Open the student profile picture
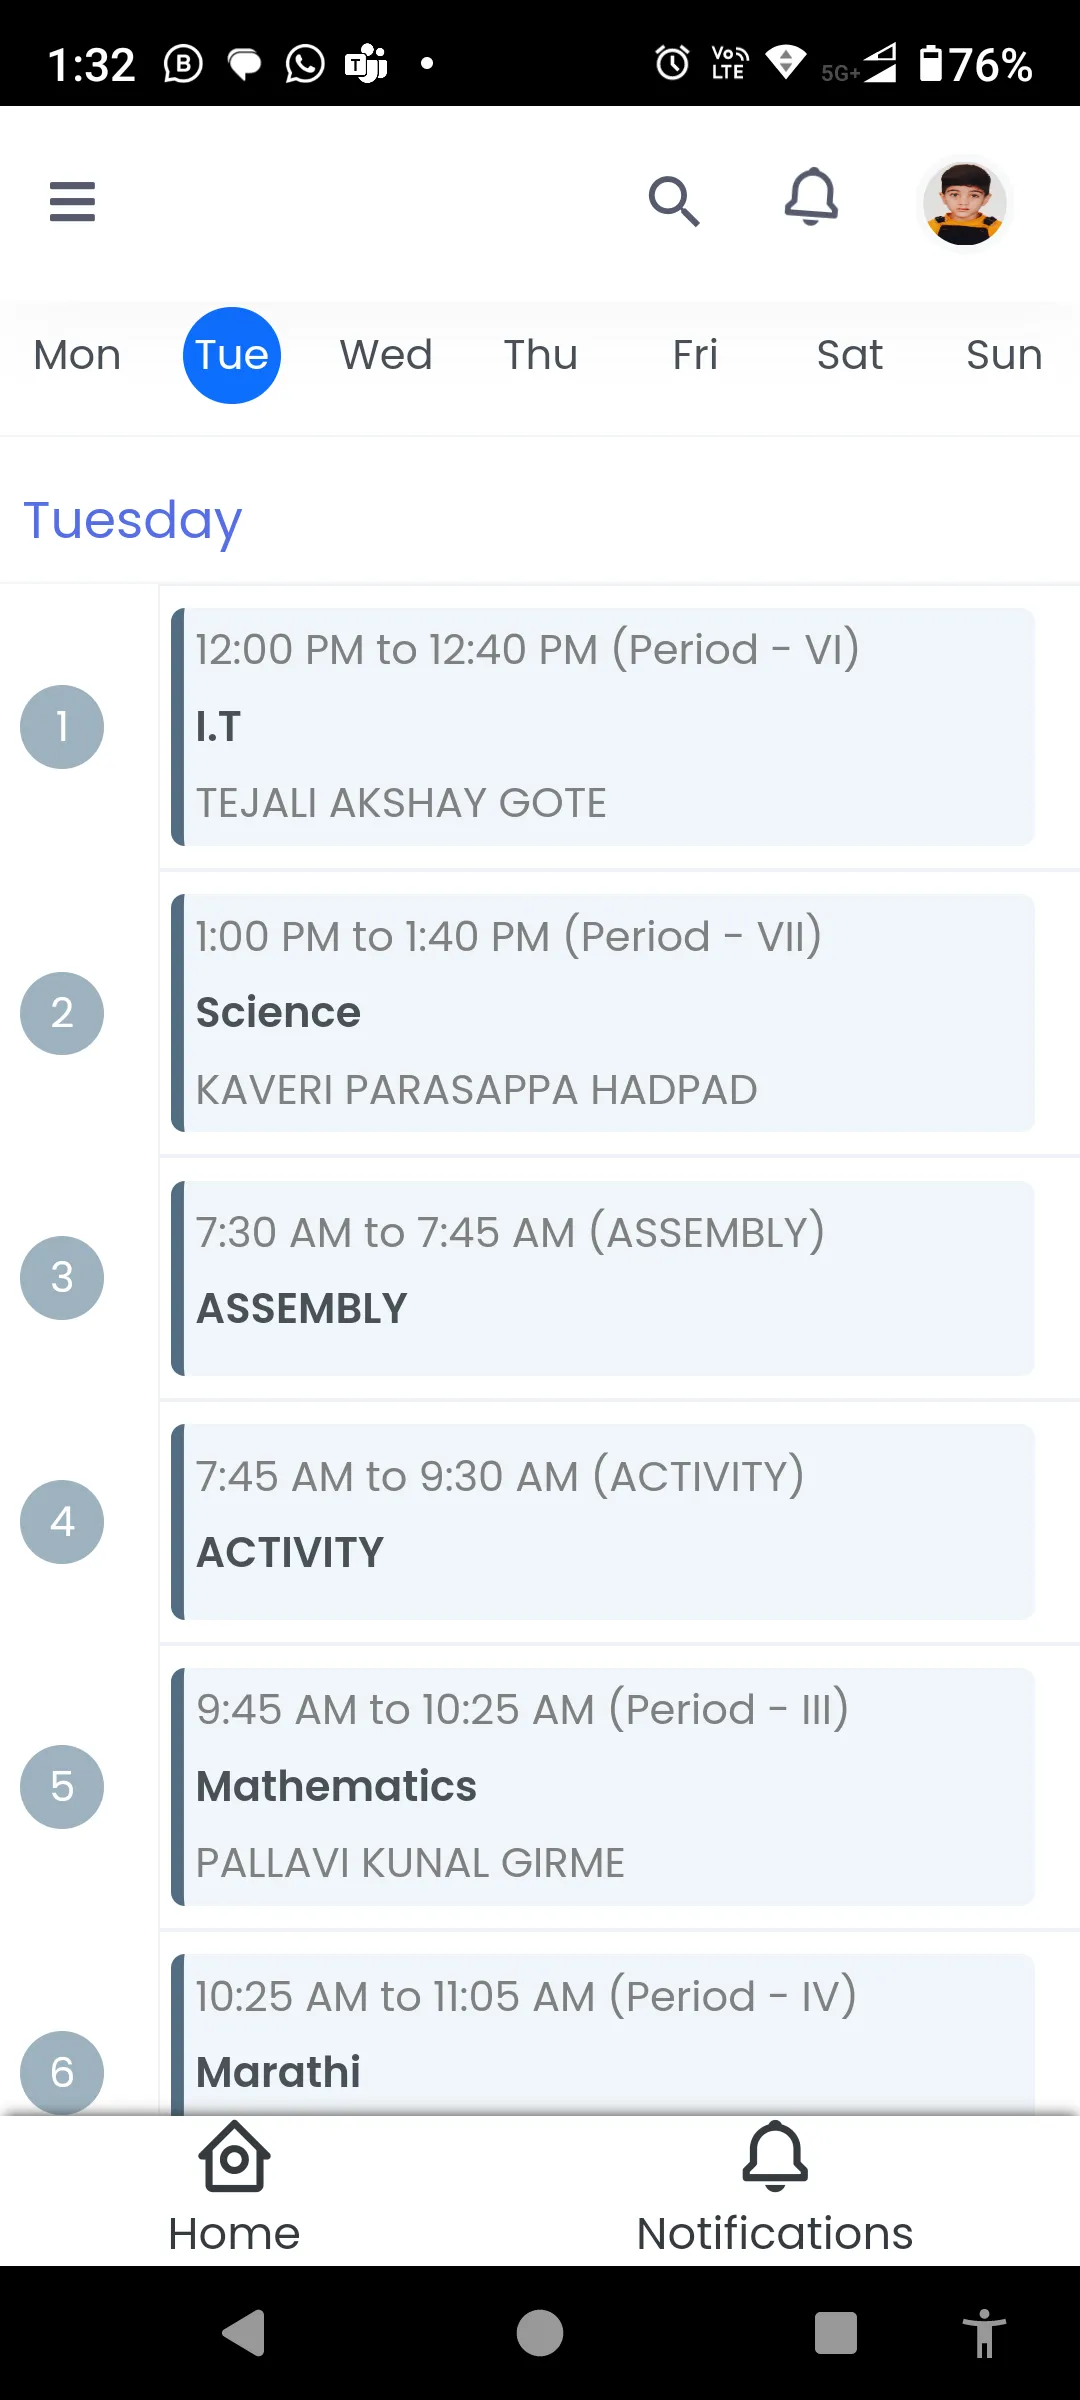 click(964, 203)
